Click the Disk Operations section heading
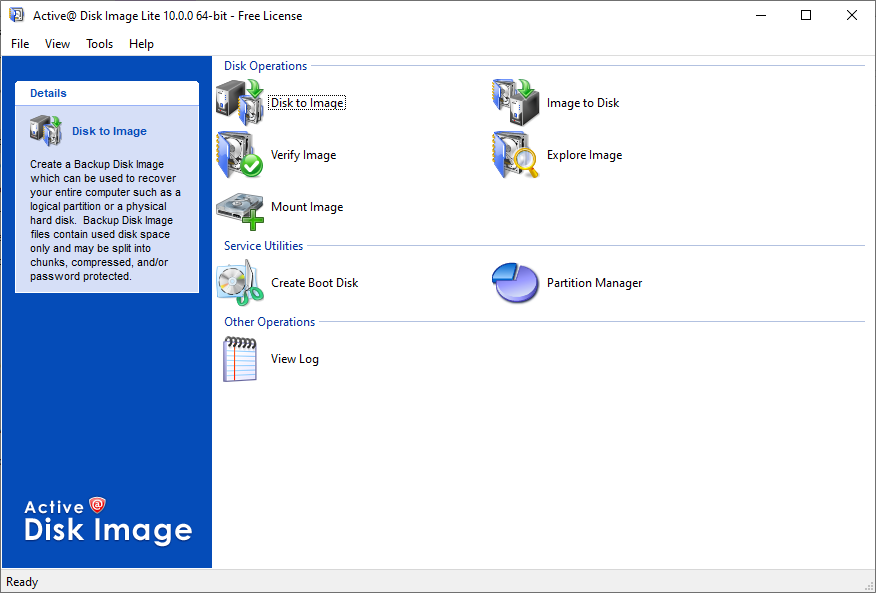 [265, 66]
